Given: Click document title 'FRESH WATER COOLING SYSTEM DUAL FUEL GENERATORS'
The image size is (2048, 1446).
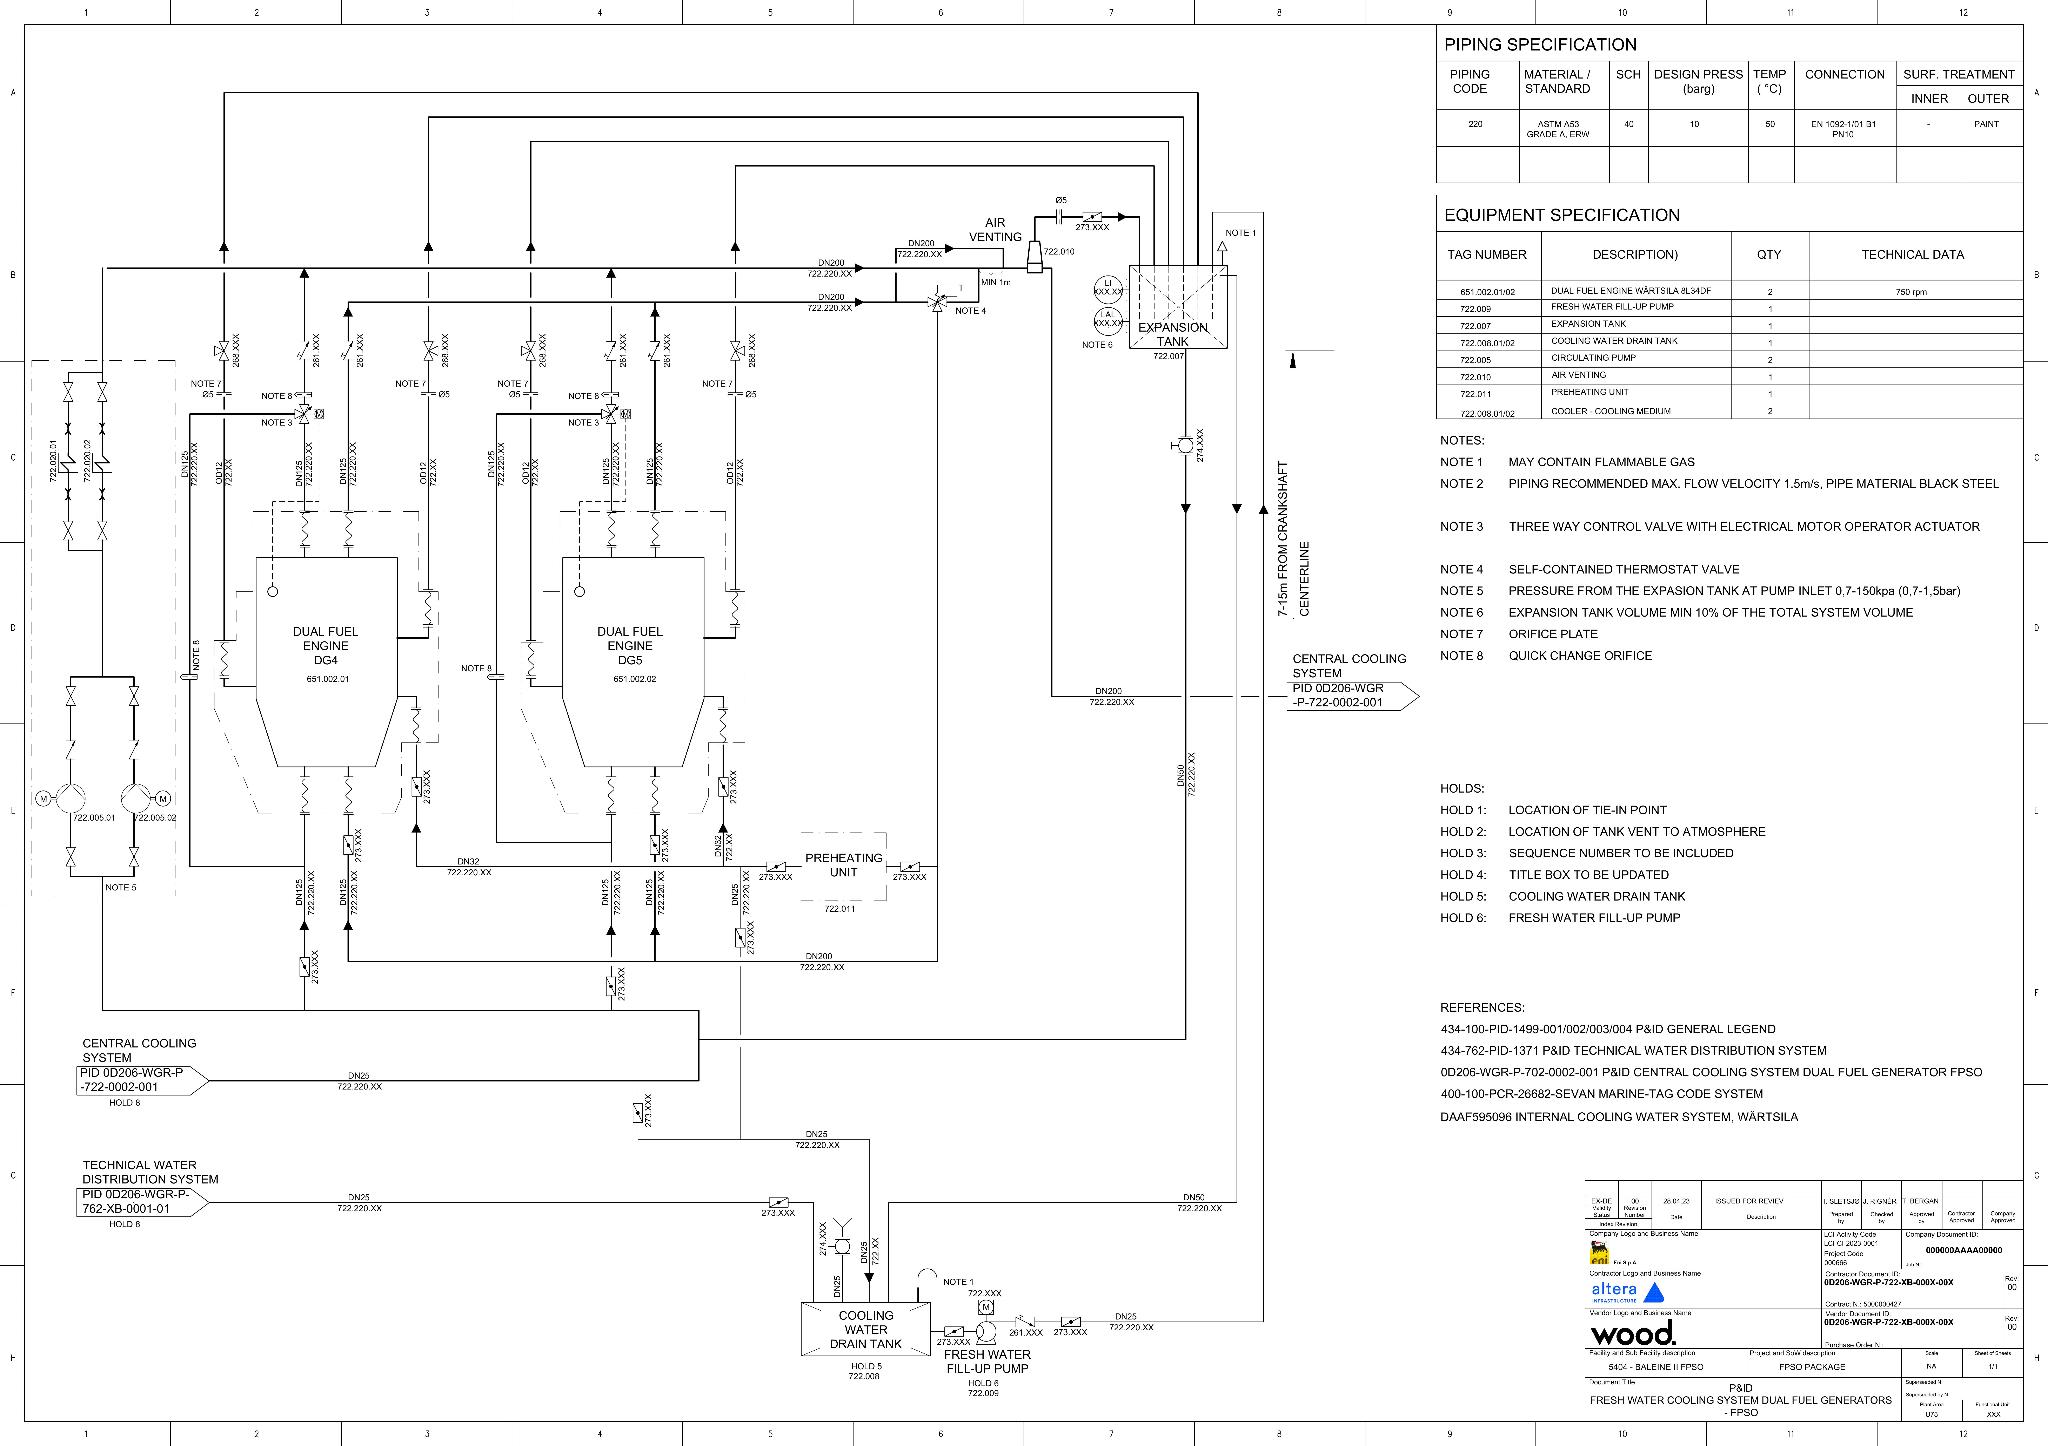Looking at the screenshot, I should 1740,1400.
